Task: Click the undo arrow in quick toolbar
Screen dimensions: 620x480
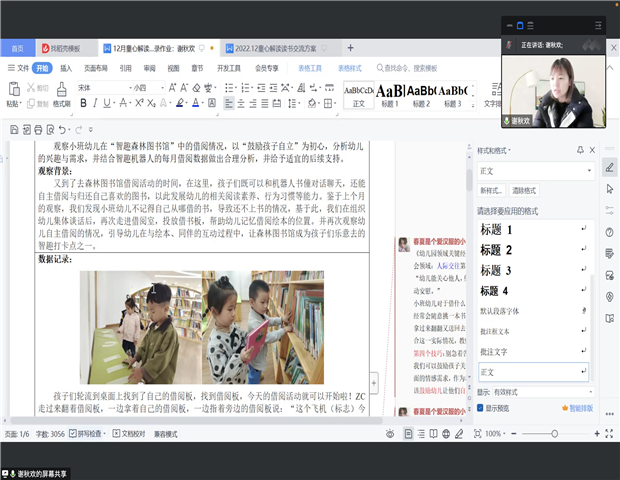Action: (62, 129)
